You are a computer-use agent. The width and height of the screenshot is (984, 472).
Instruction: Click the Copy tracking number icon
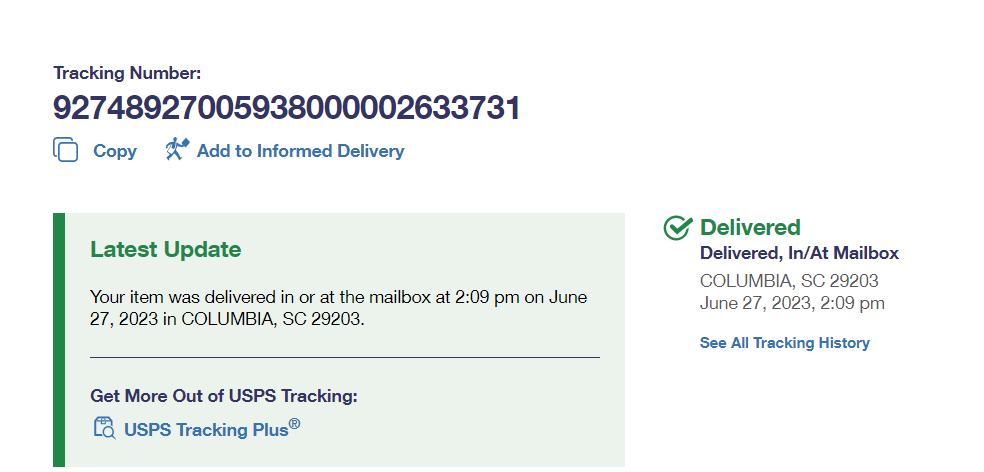pos(66,150)
